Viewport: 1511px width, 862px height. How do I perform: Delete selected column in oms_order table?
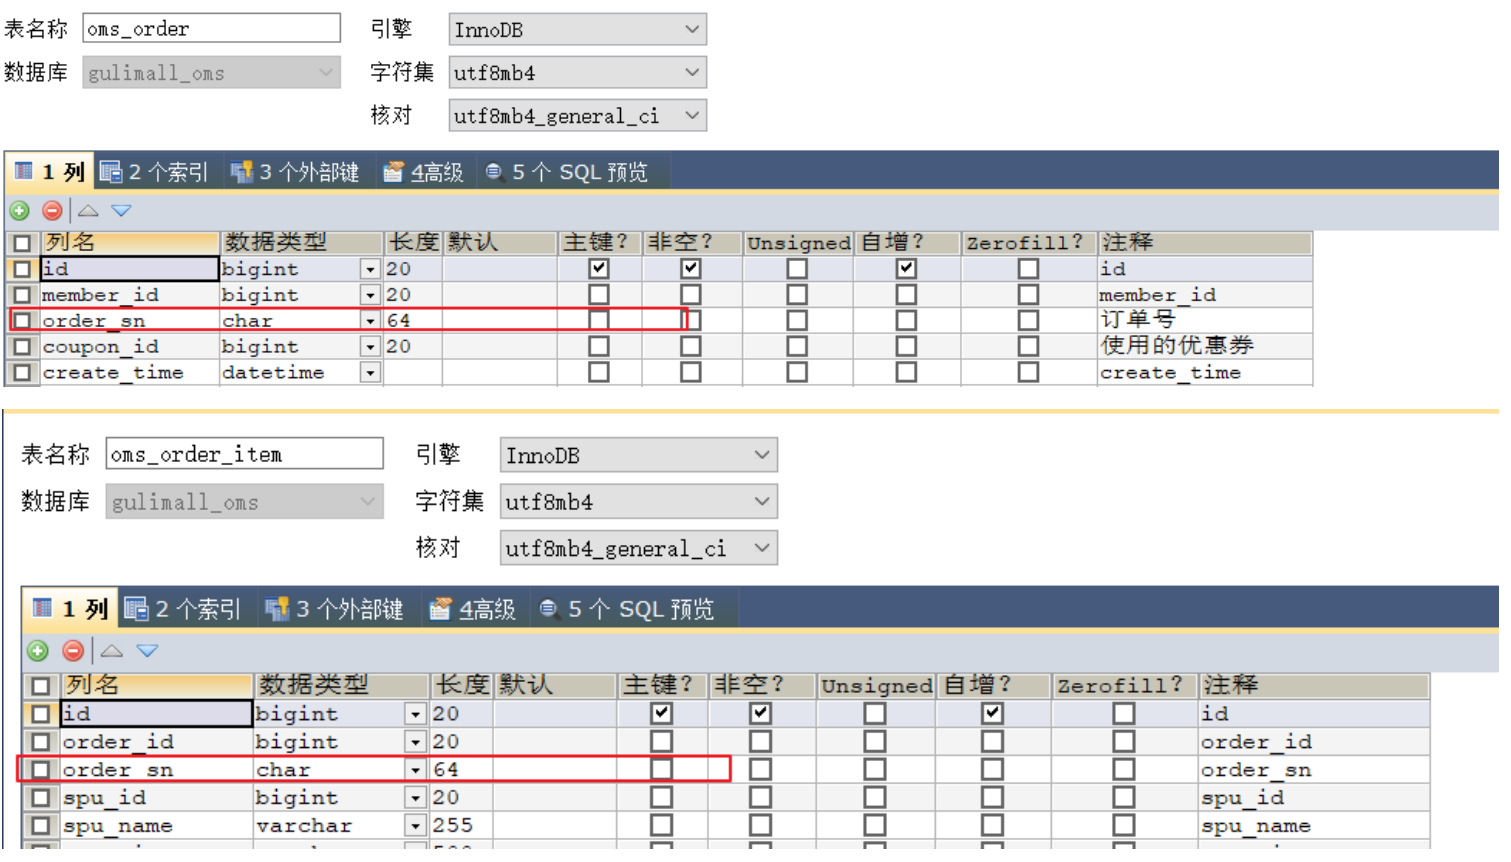click(53, 211)
